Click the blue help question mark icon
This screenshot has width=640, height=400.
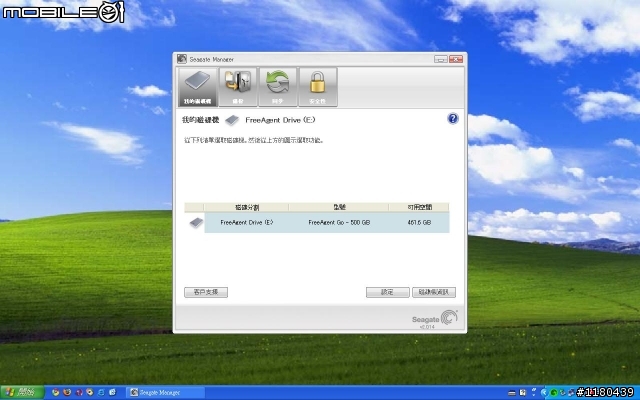click(x=453, y=119)
